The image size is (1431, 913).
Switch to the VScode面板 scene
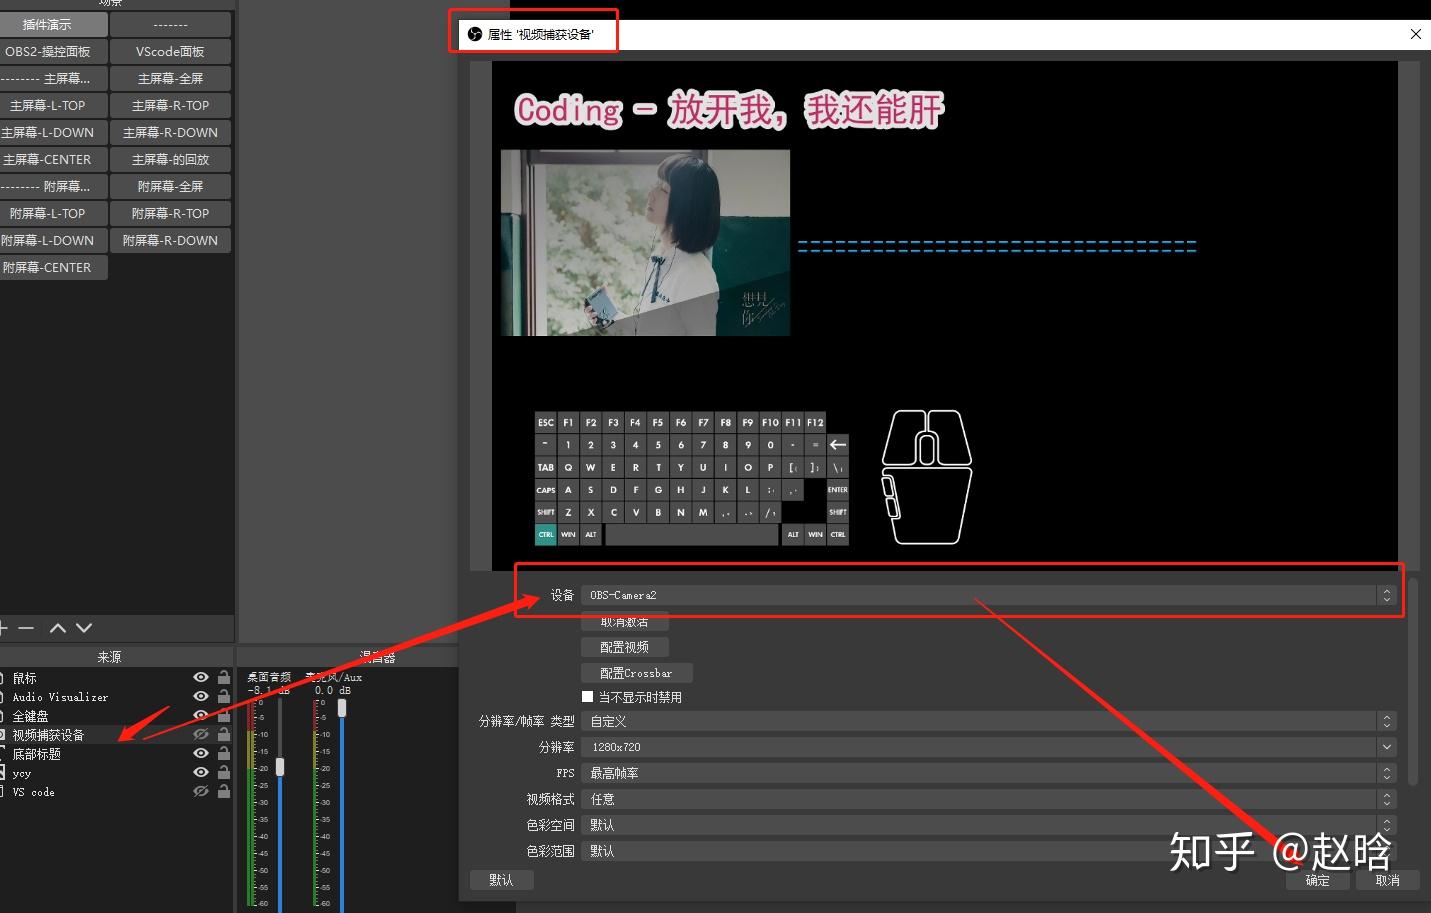(x=170, y=51)
